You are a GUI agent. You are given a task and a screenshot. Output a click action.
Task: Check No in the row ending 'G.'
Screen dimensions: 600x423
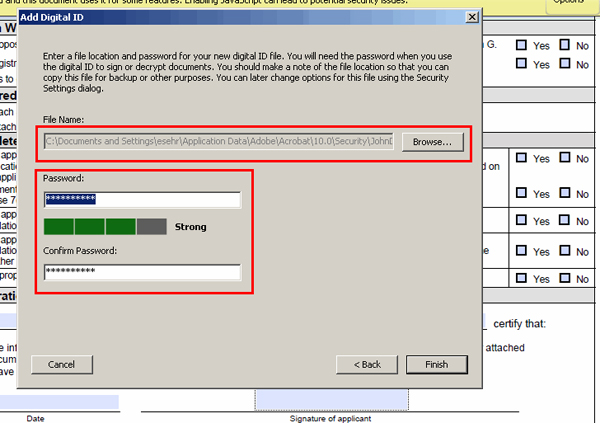pos(565,45)
